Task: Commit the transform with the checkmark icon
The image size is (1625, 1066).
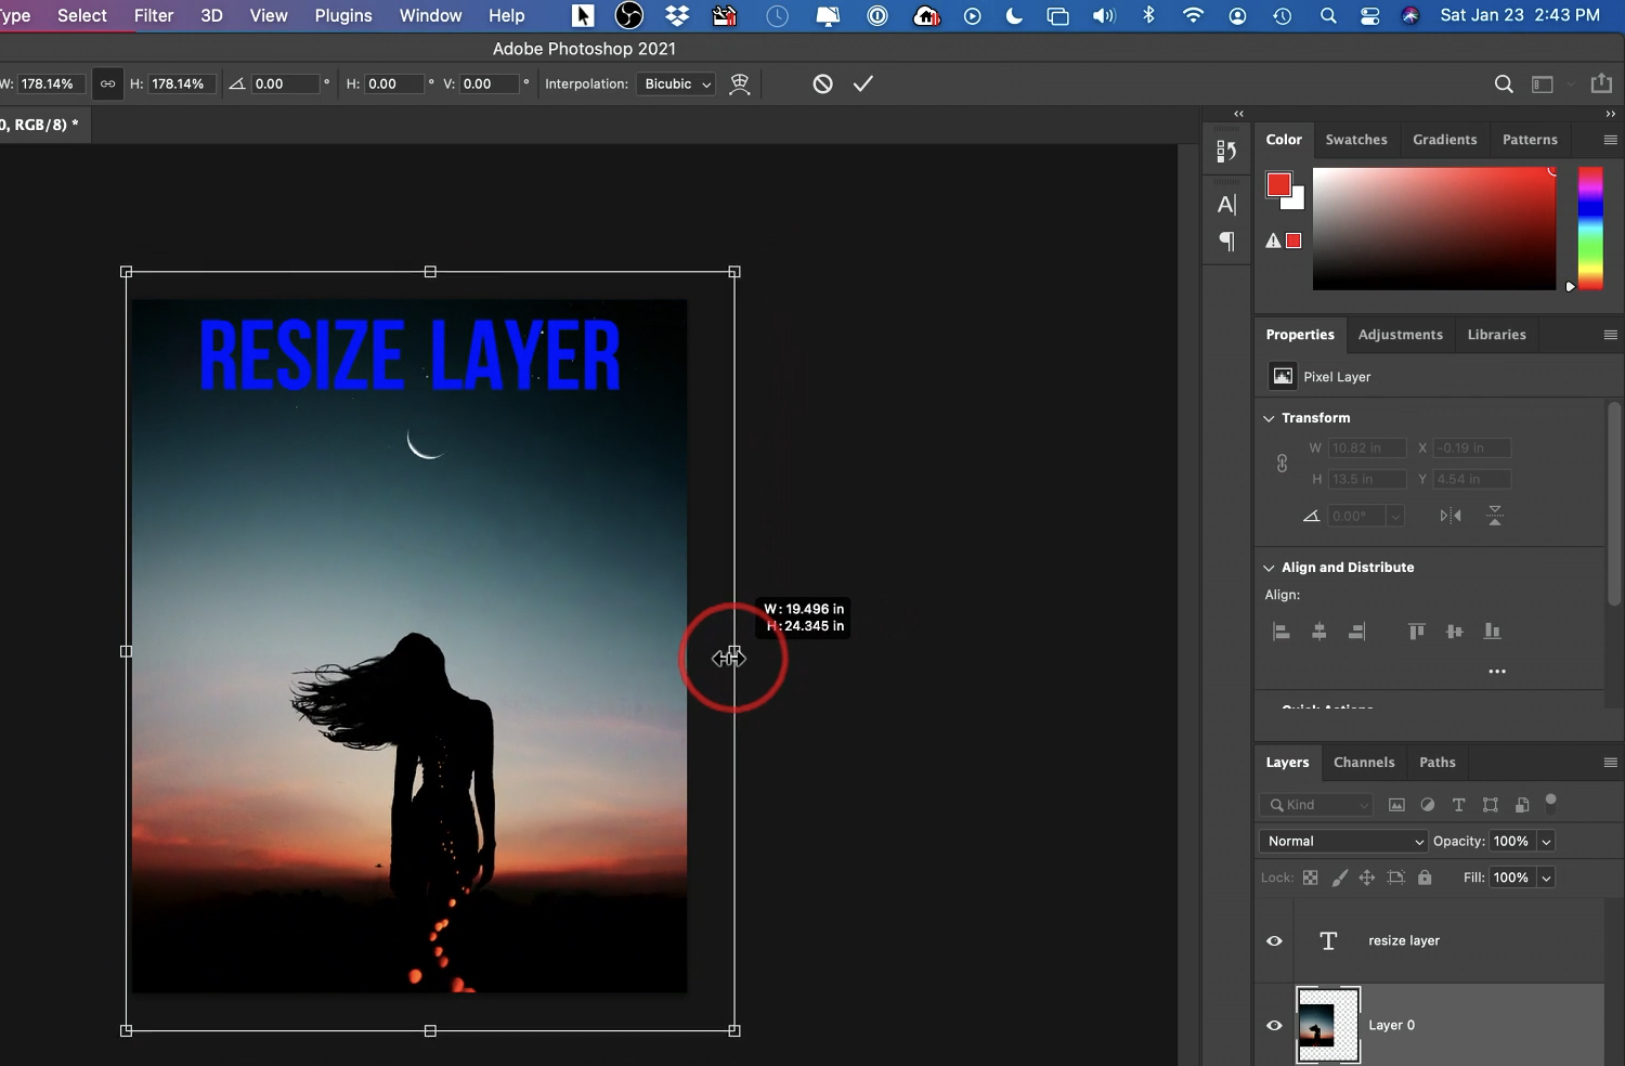Action: pyautogui.click(x=863, y=84)
